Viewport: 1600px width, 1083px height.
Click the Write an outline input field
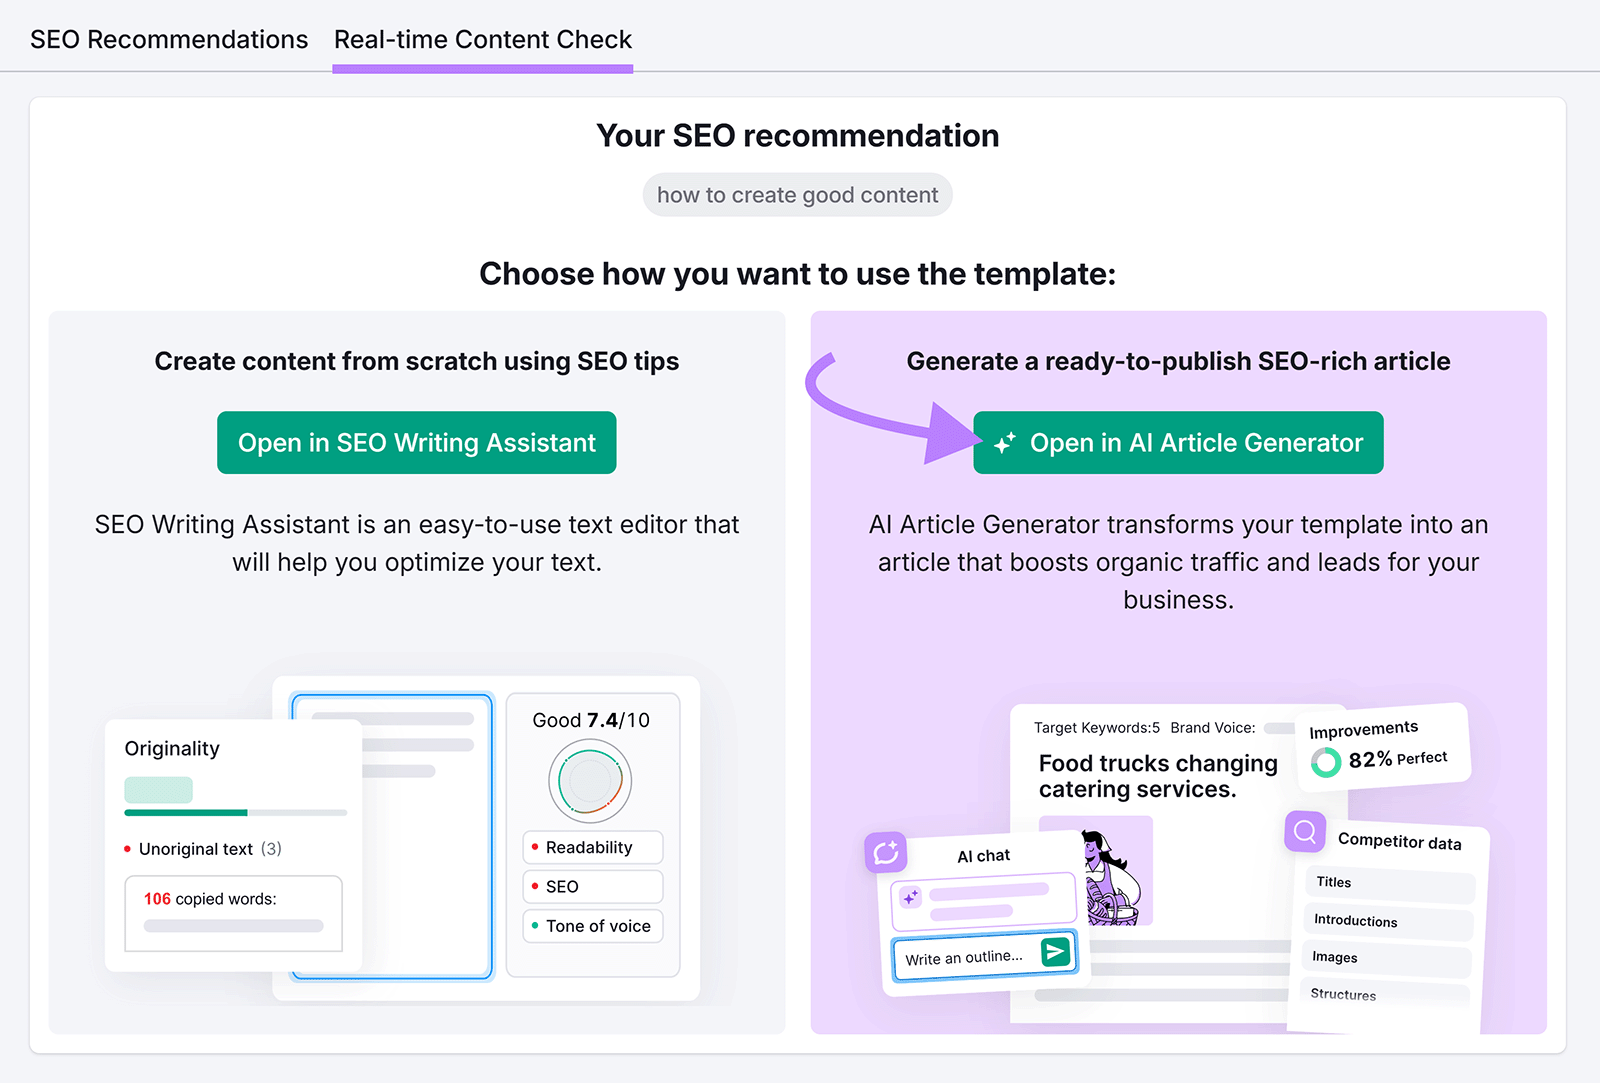pos(963,956)
